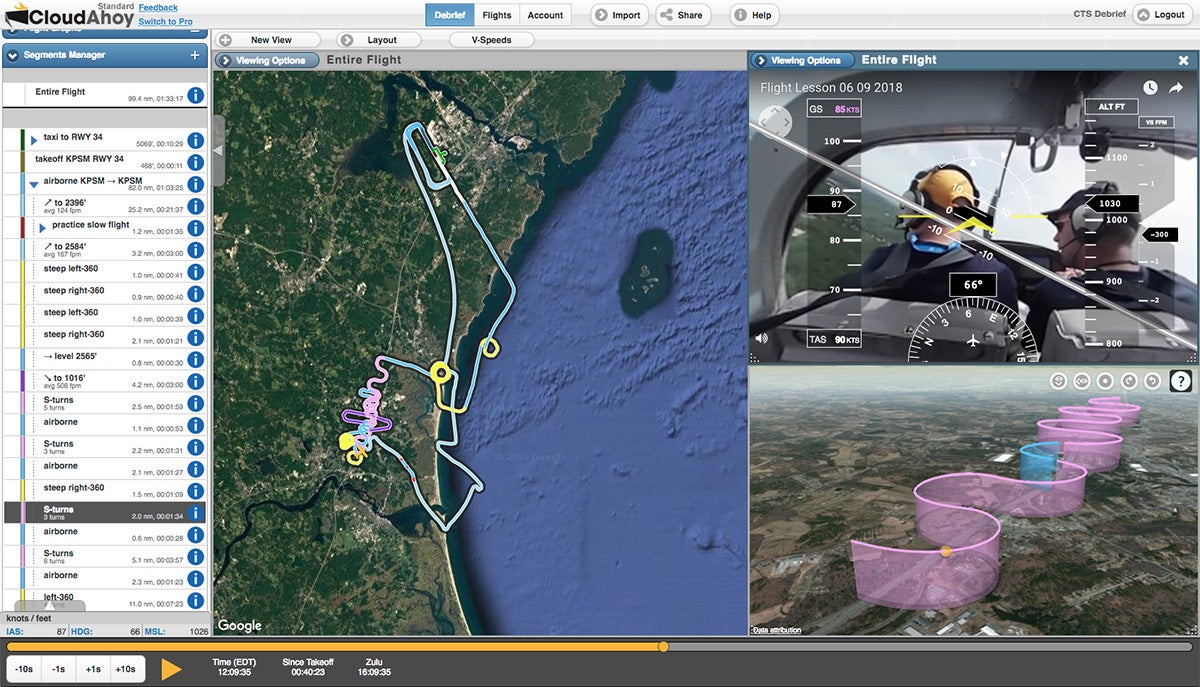The image size is (1200, 687).
Task: Click info icon on highlighted S-turns 2.0 nm row
Action: (196, 513)
